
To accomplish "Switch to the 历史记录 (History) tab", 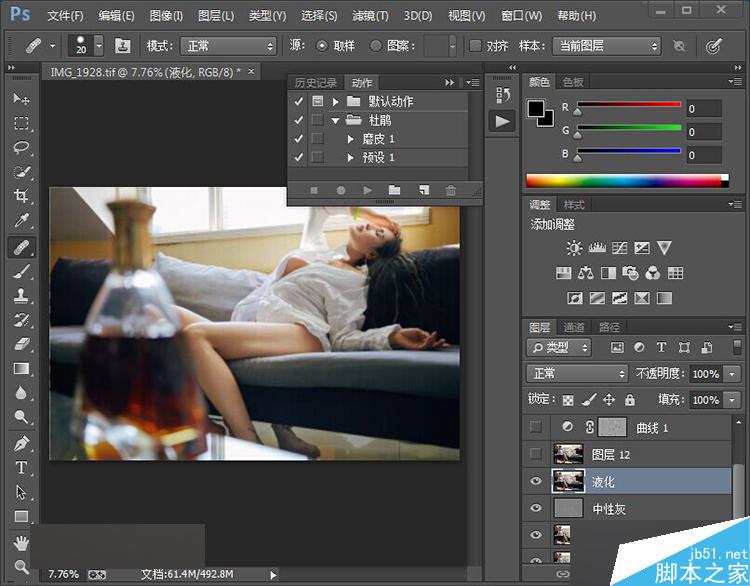I will [x=317, y=82].
